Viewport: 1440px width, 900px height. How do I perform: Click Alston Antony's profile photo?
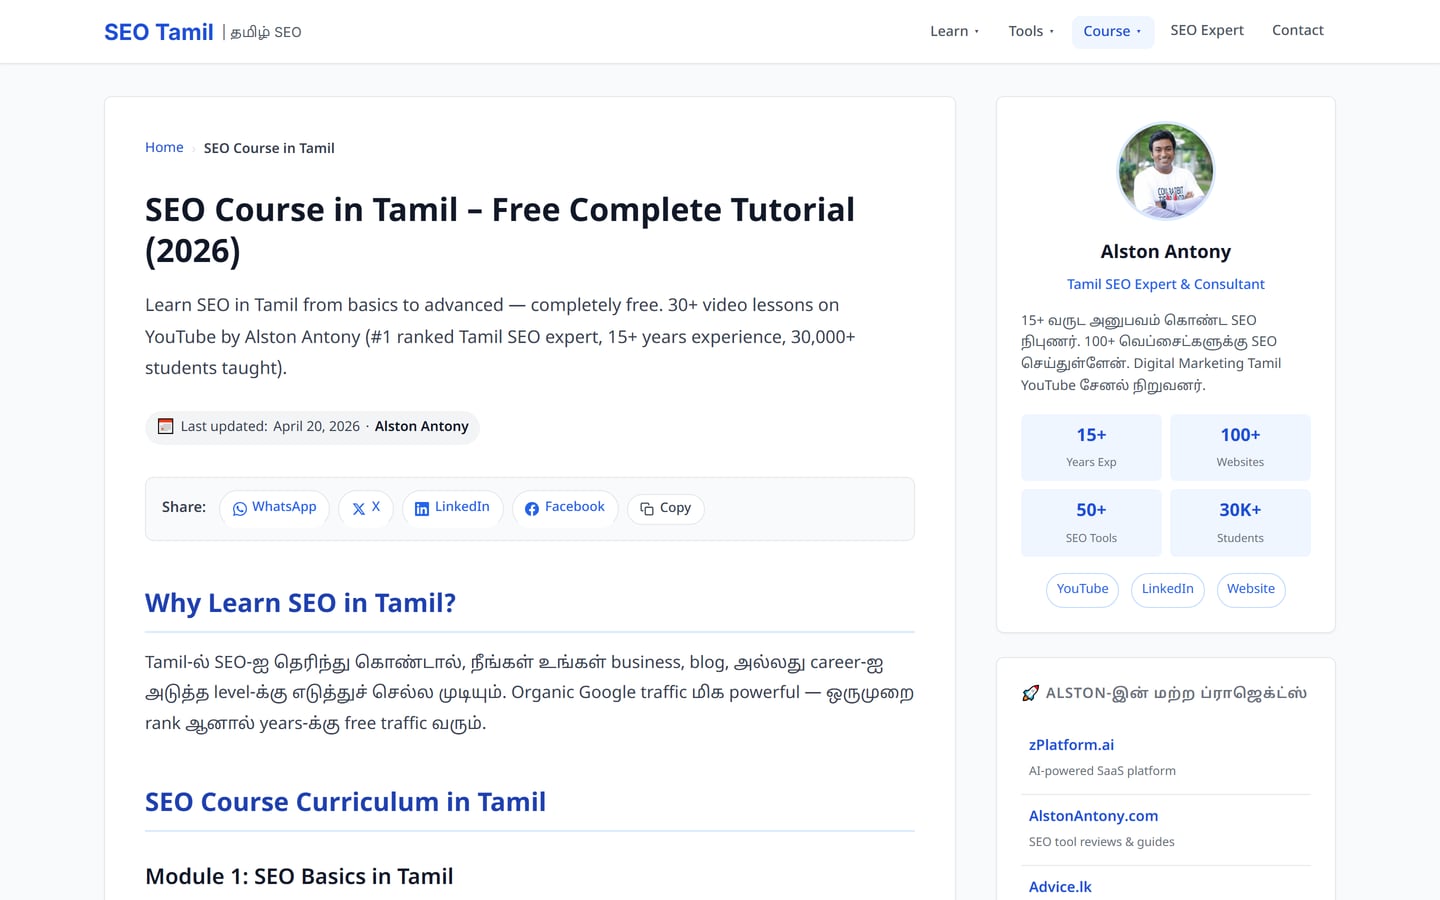(x=1166, y=171)
